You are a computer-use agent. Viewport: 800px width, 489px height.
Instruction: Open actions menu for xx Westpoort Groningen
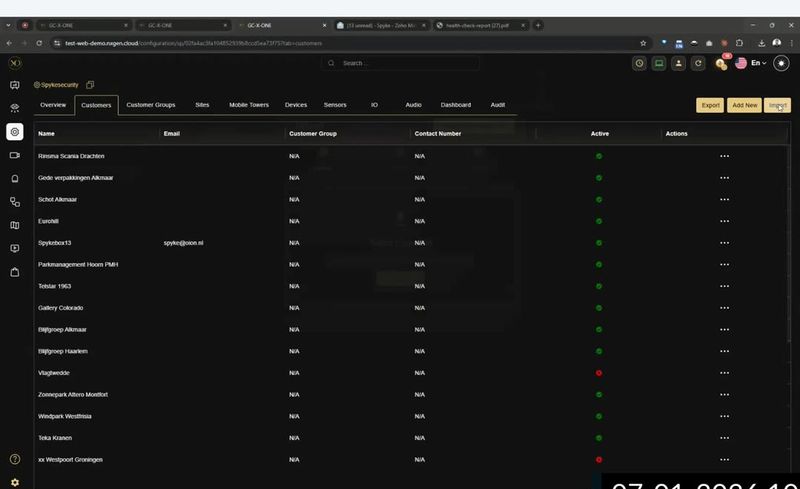pyautogui.click(x=724, y=460)
